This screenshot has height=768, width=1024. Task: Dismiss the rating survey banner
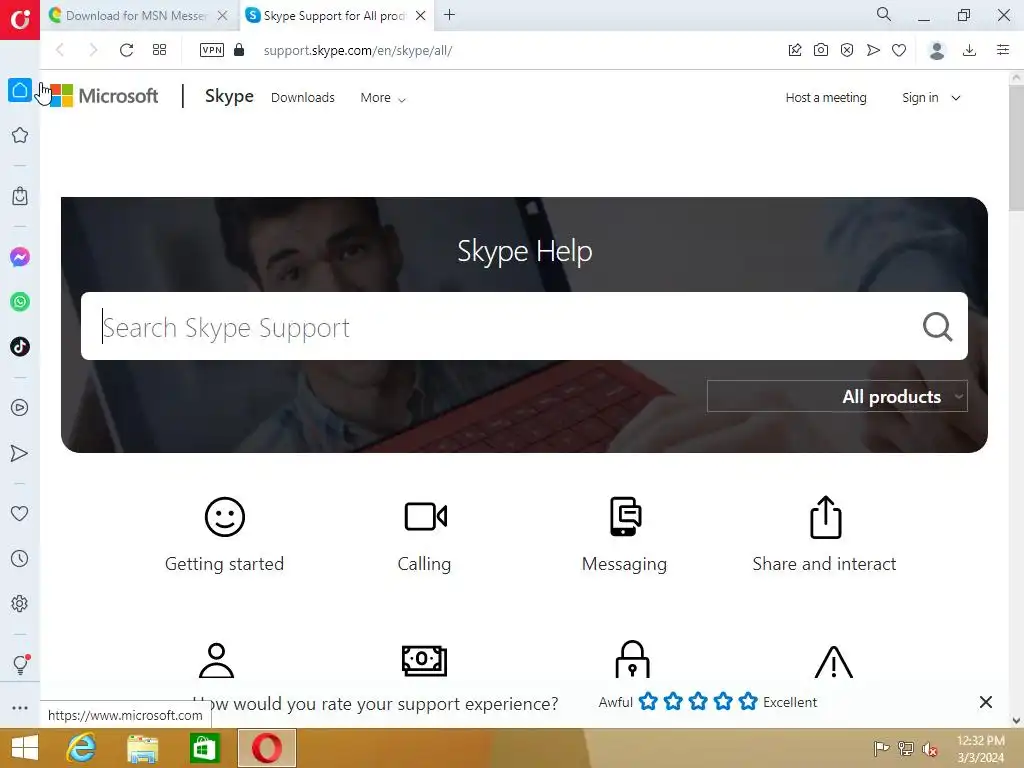986,702
